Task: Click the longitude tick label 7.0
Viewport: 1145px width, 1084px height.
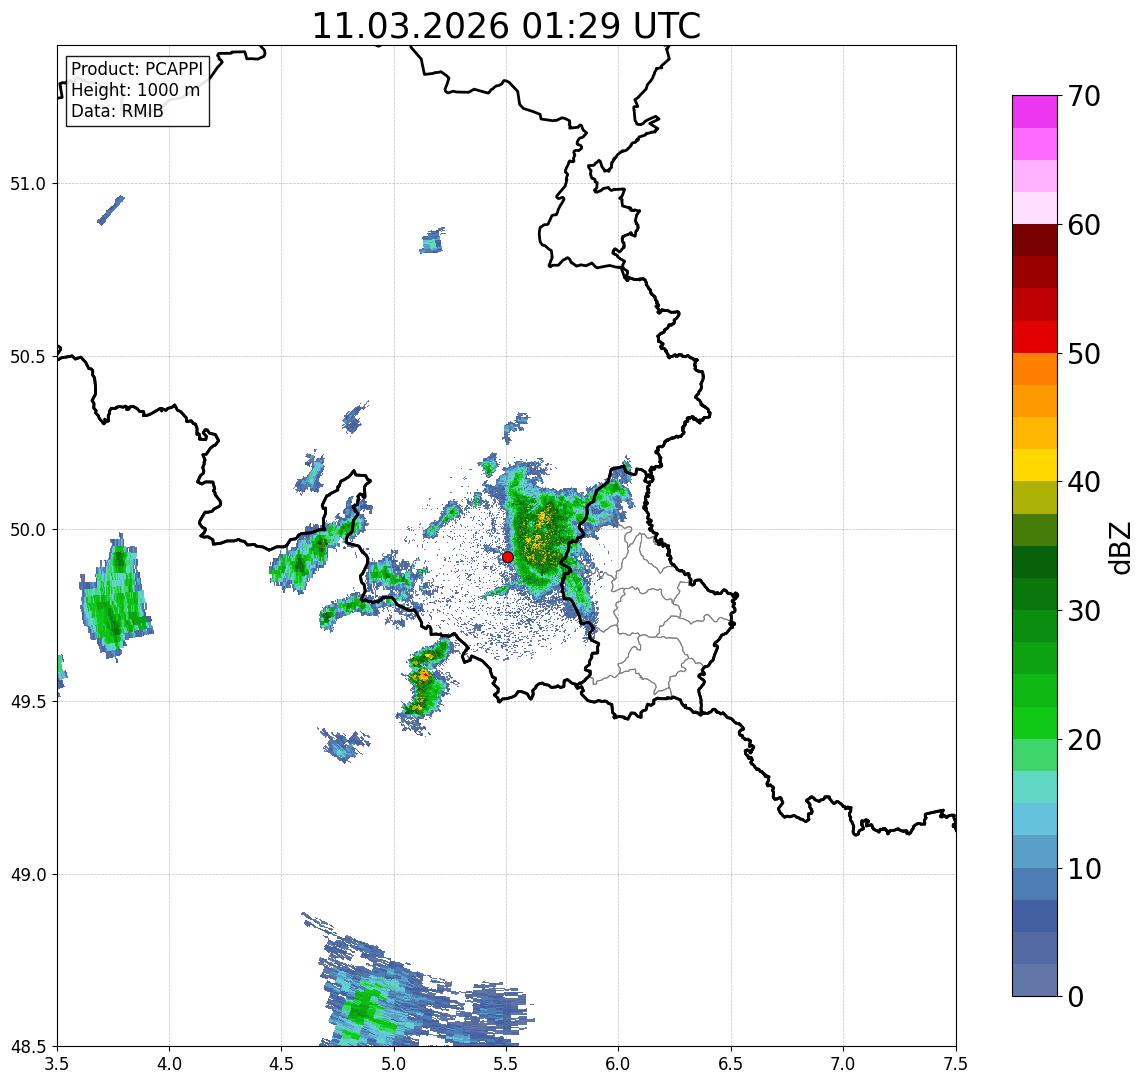Action: coord(843,1064)
